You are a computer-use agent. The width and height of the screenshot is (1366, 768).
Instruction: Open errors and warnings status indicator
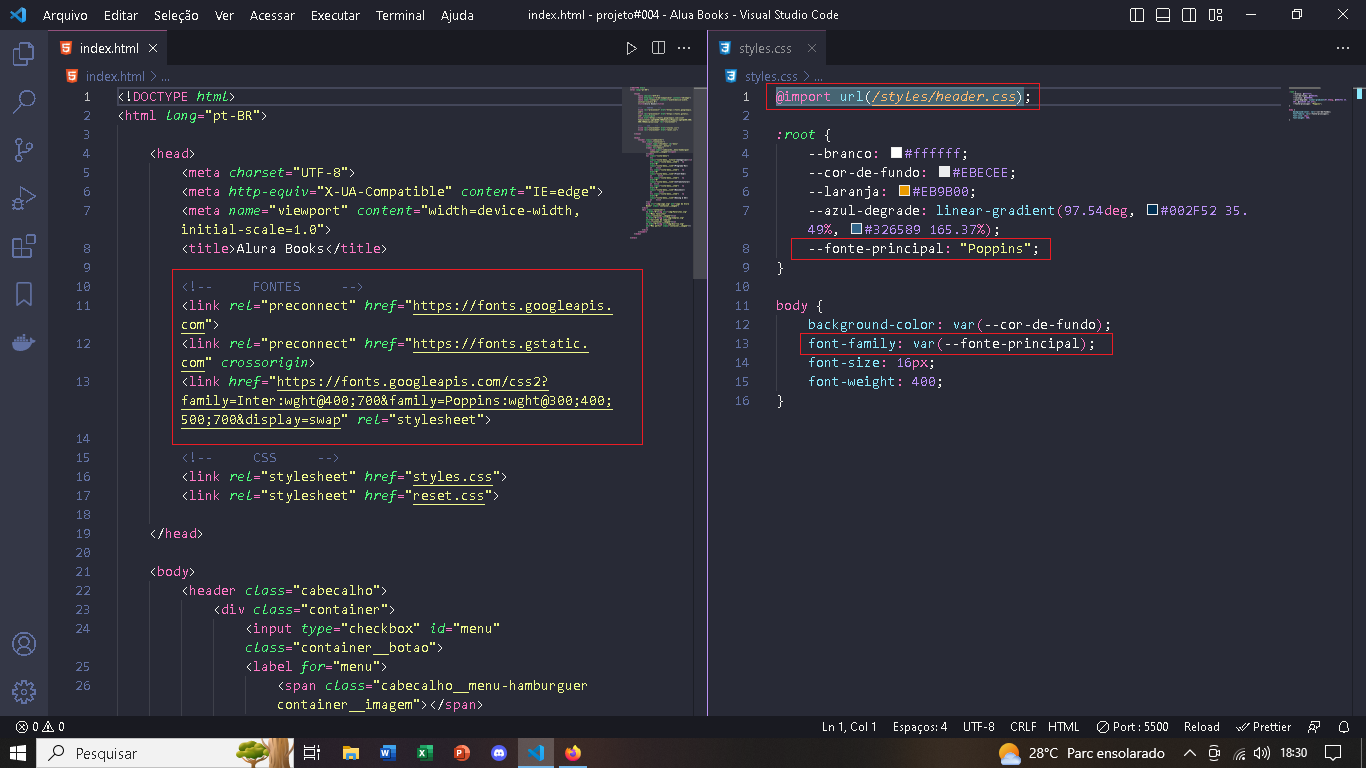tap(40, 727)
